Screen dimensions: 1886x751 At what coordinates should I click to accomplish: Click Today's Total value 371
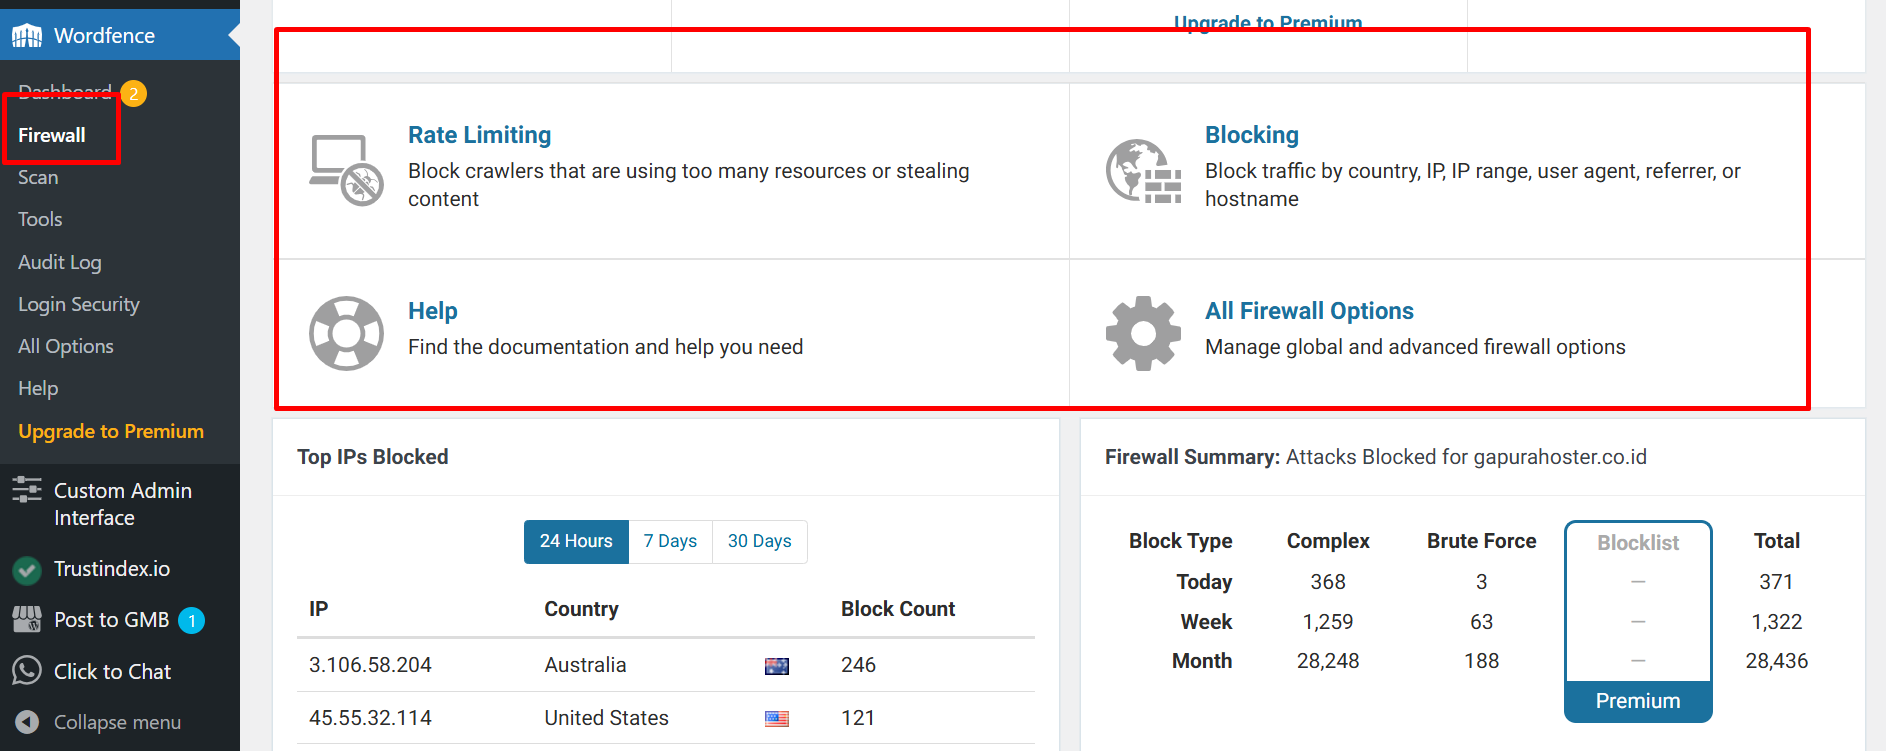coord(1776,582)
